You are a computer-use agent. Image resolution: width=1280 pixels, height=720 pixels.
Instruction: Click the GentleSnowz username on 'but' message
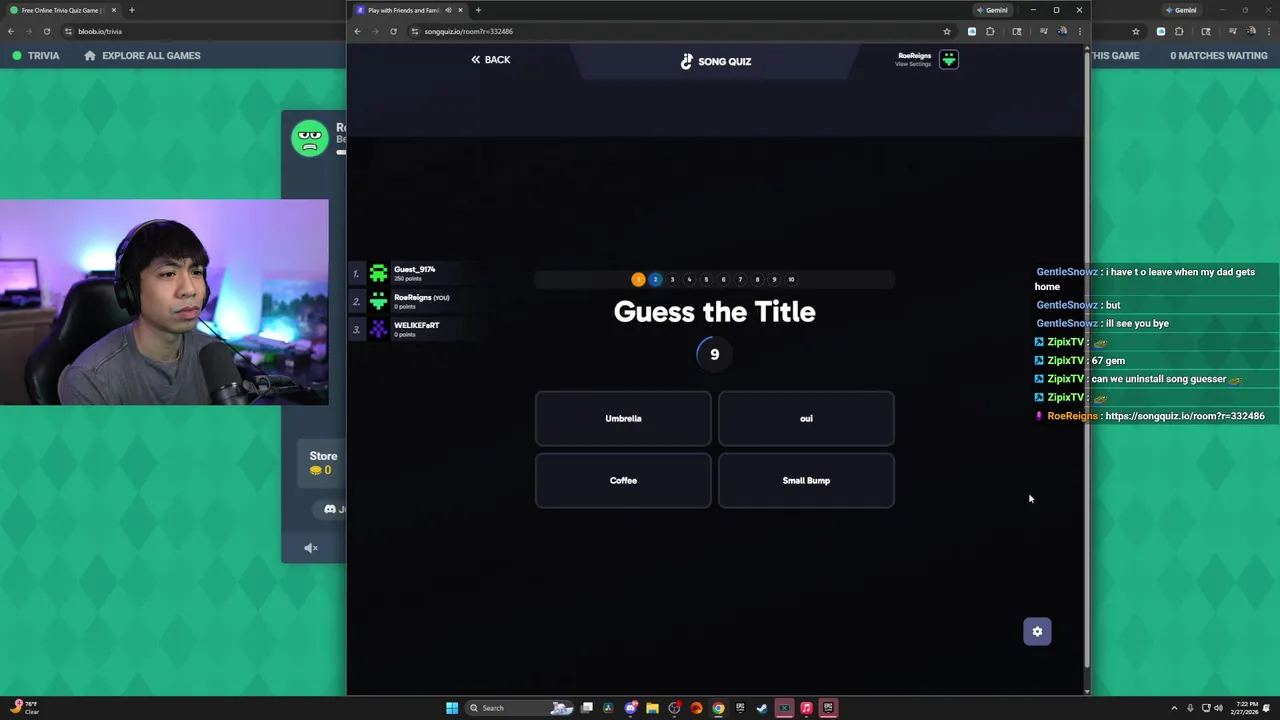pos(1067,305)
